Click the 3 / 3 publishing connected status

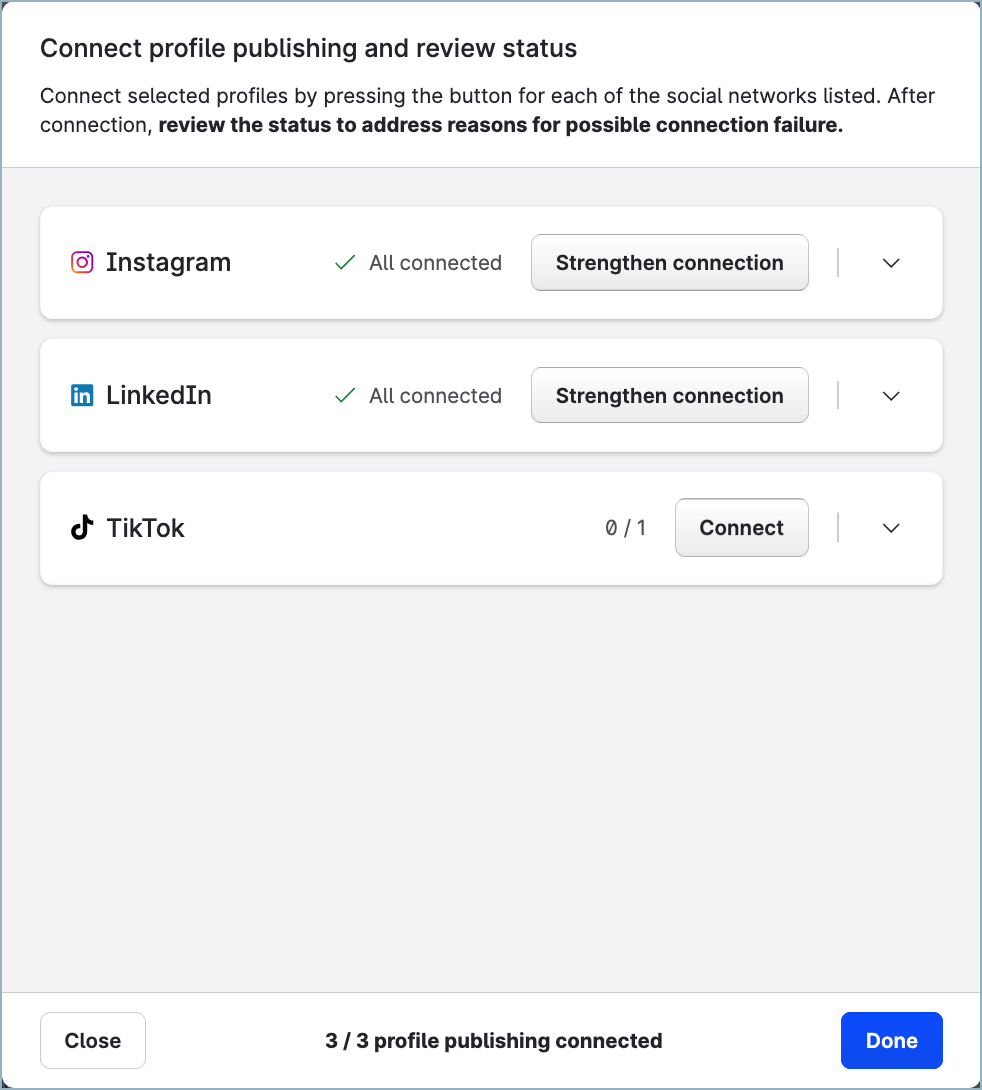[x=492, y=1040]
